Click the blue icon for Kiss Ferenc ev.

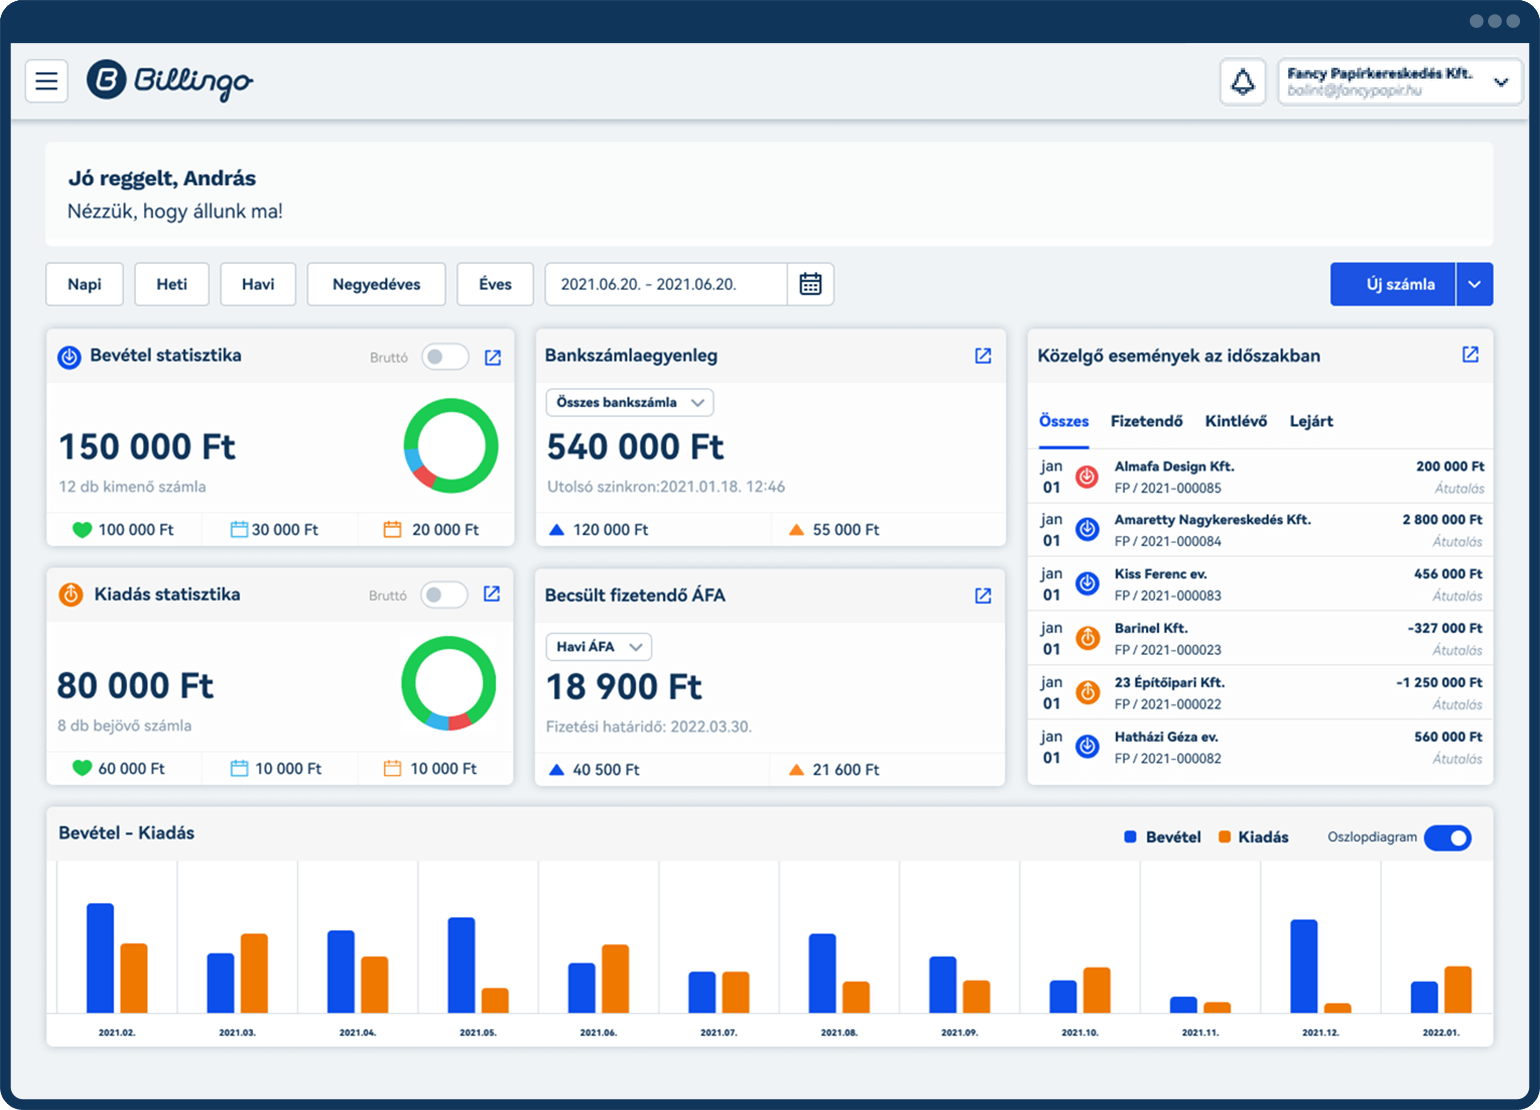coord(1087,584)
